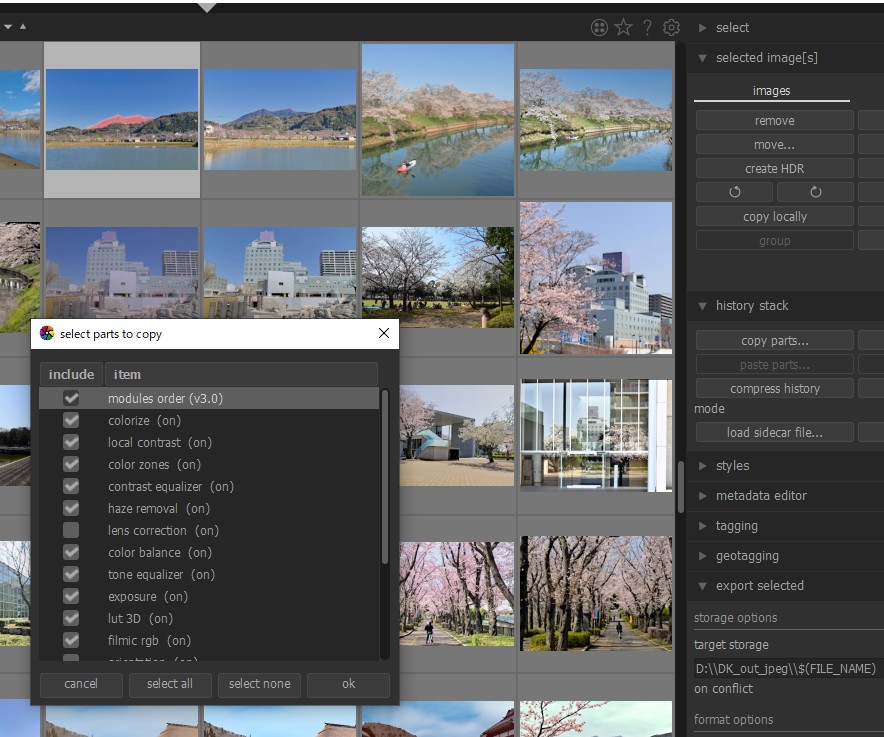884x737 pixels.
Task: Select the river thumbnail with red kayak
Action: point(438,120)
